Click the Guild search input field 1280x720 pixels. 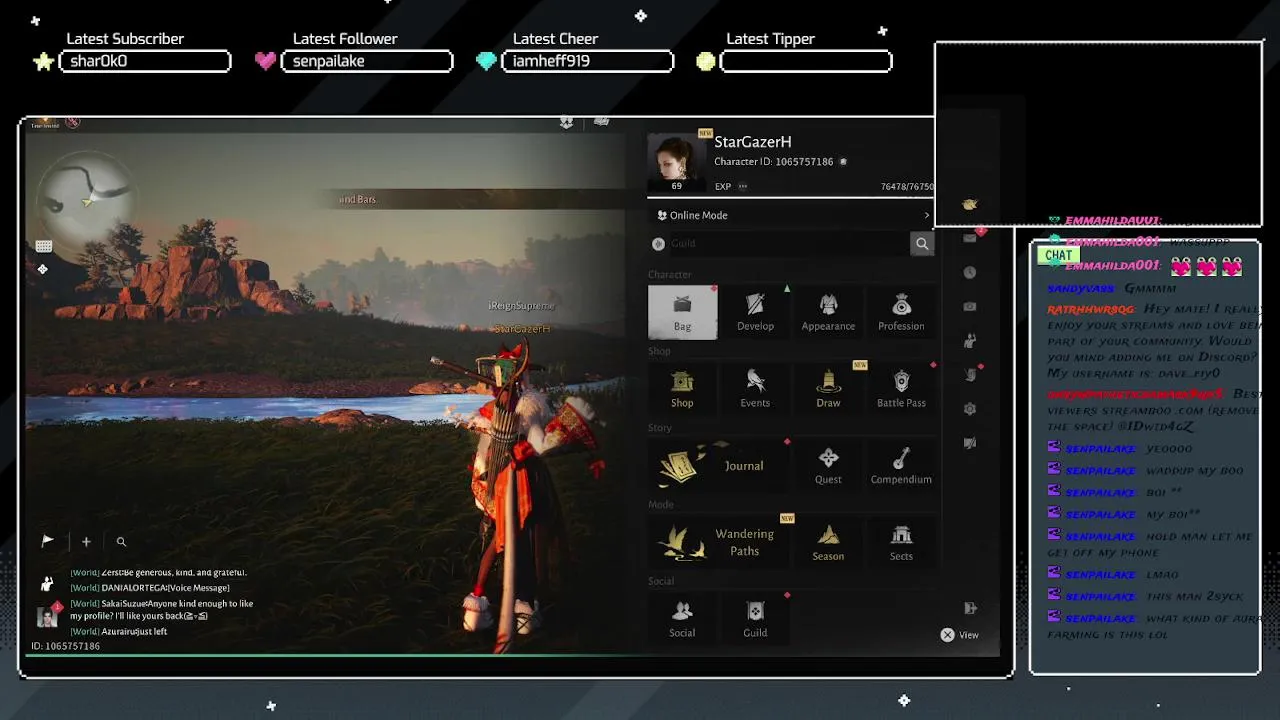point(788,243)
